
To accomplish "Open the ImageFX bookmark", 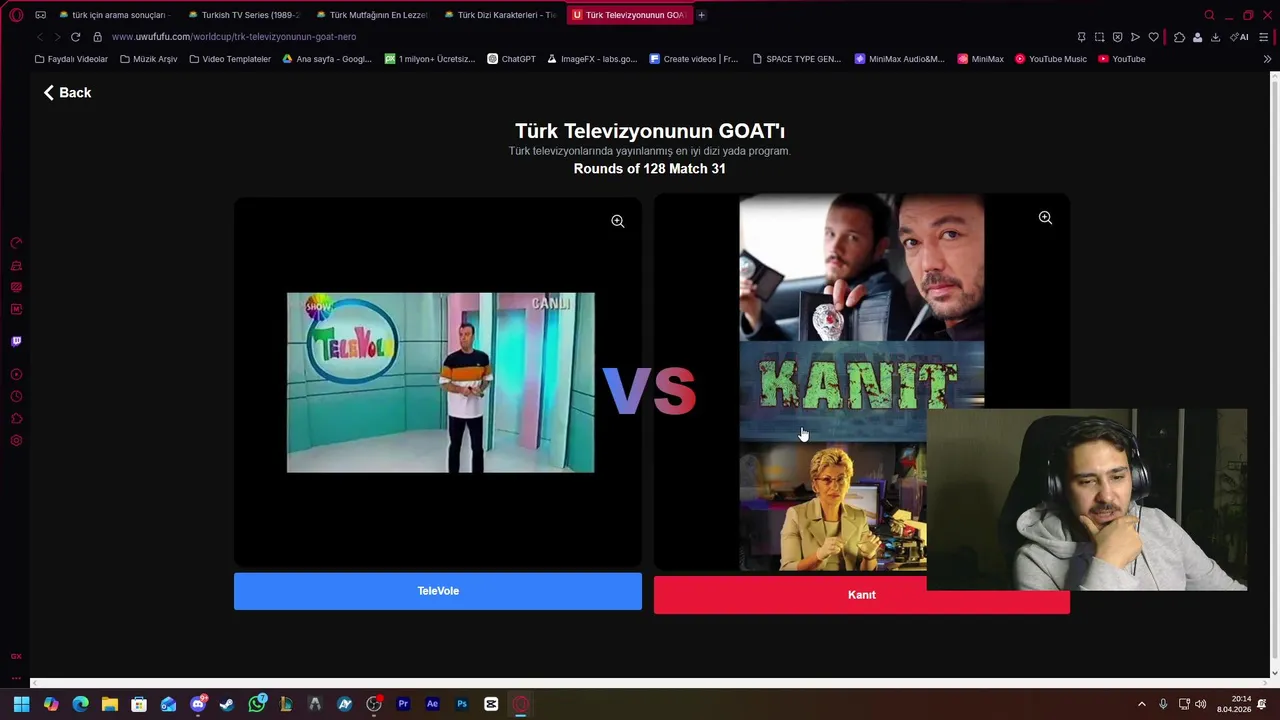I will (592, 59).
